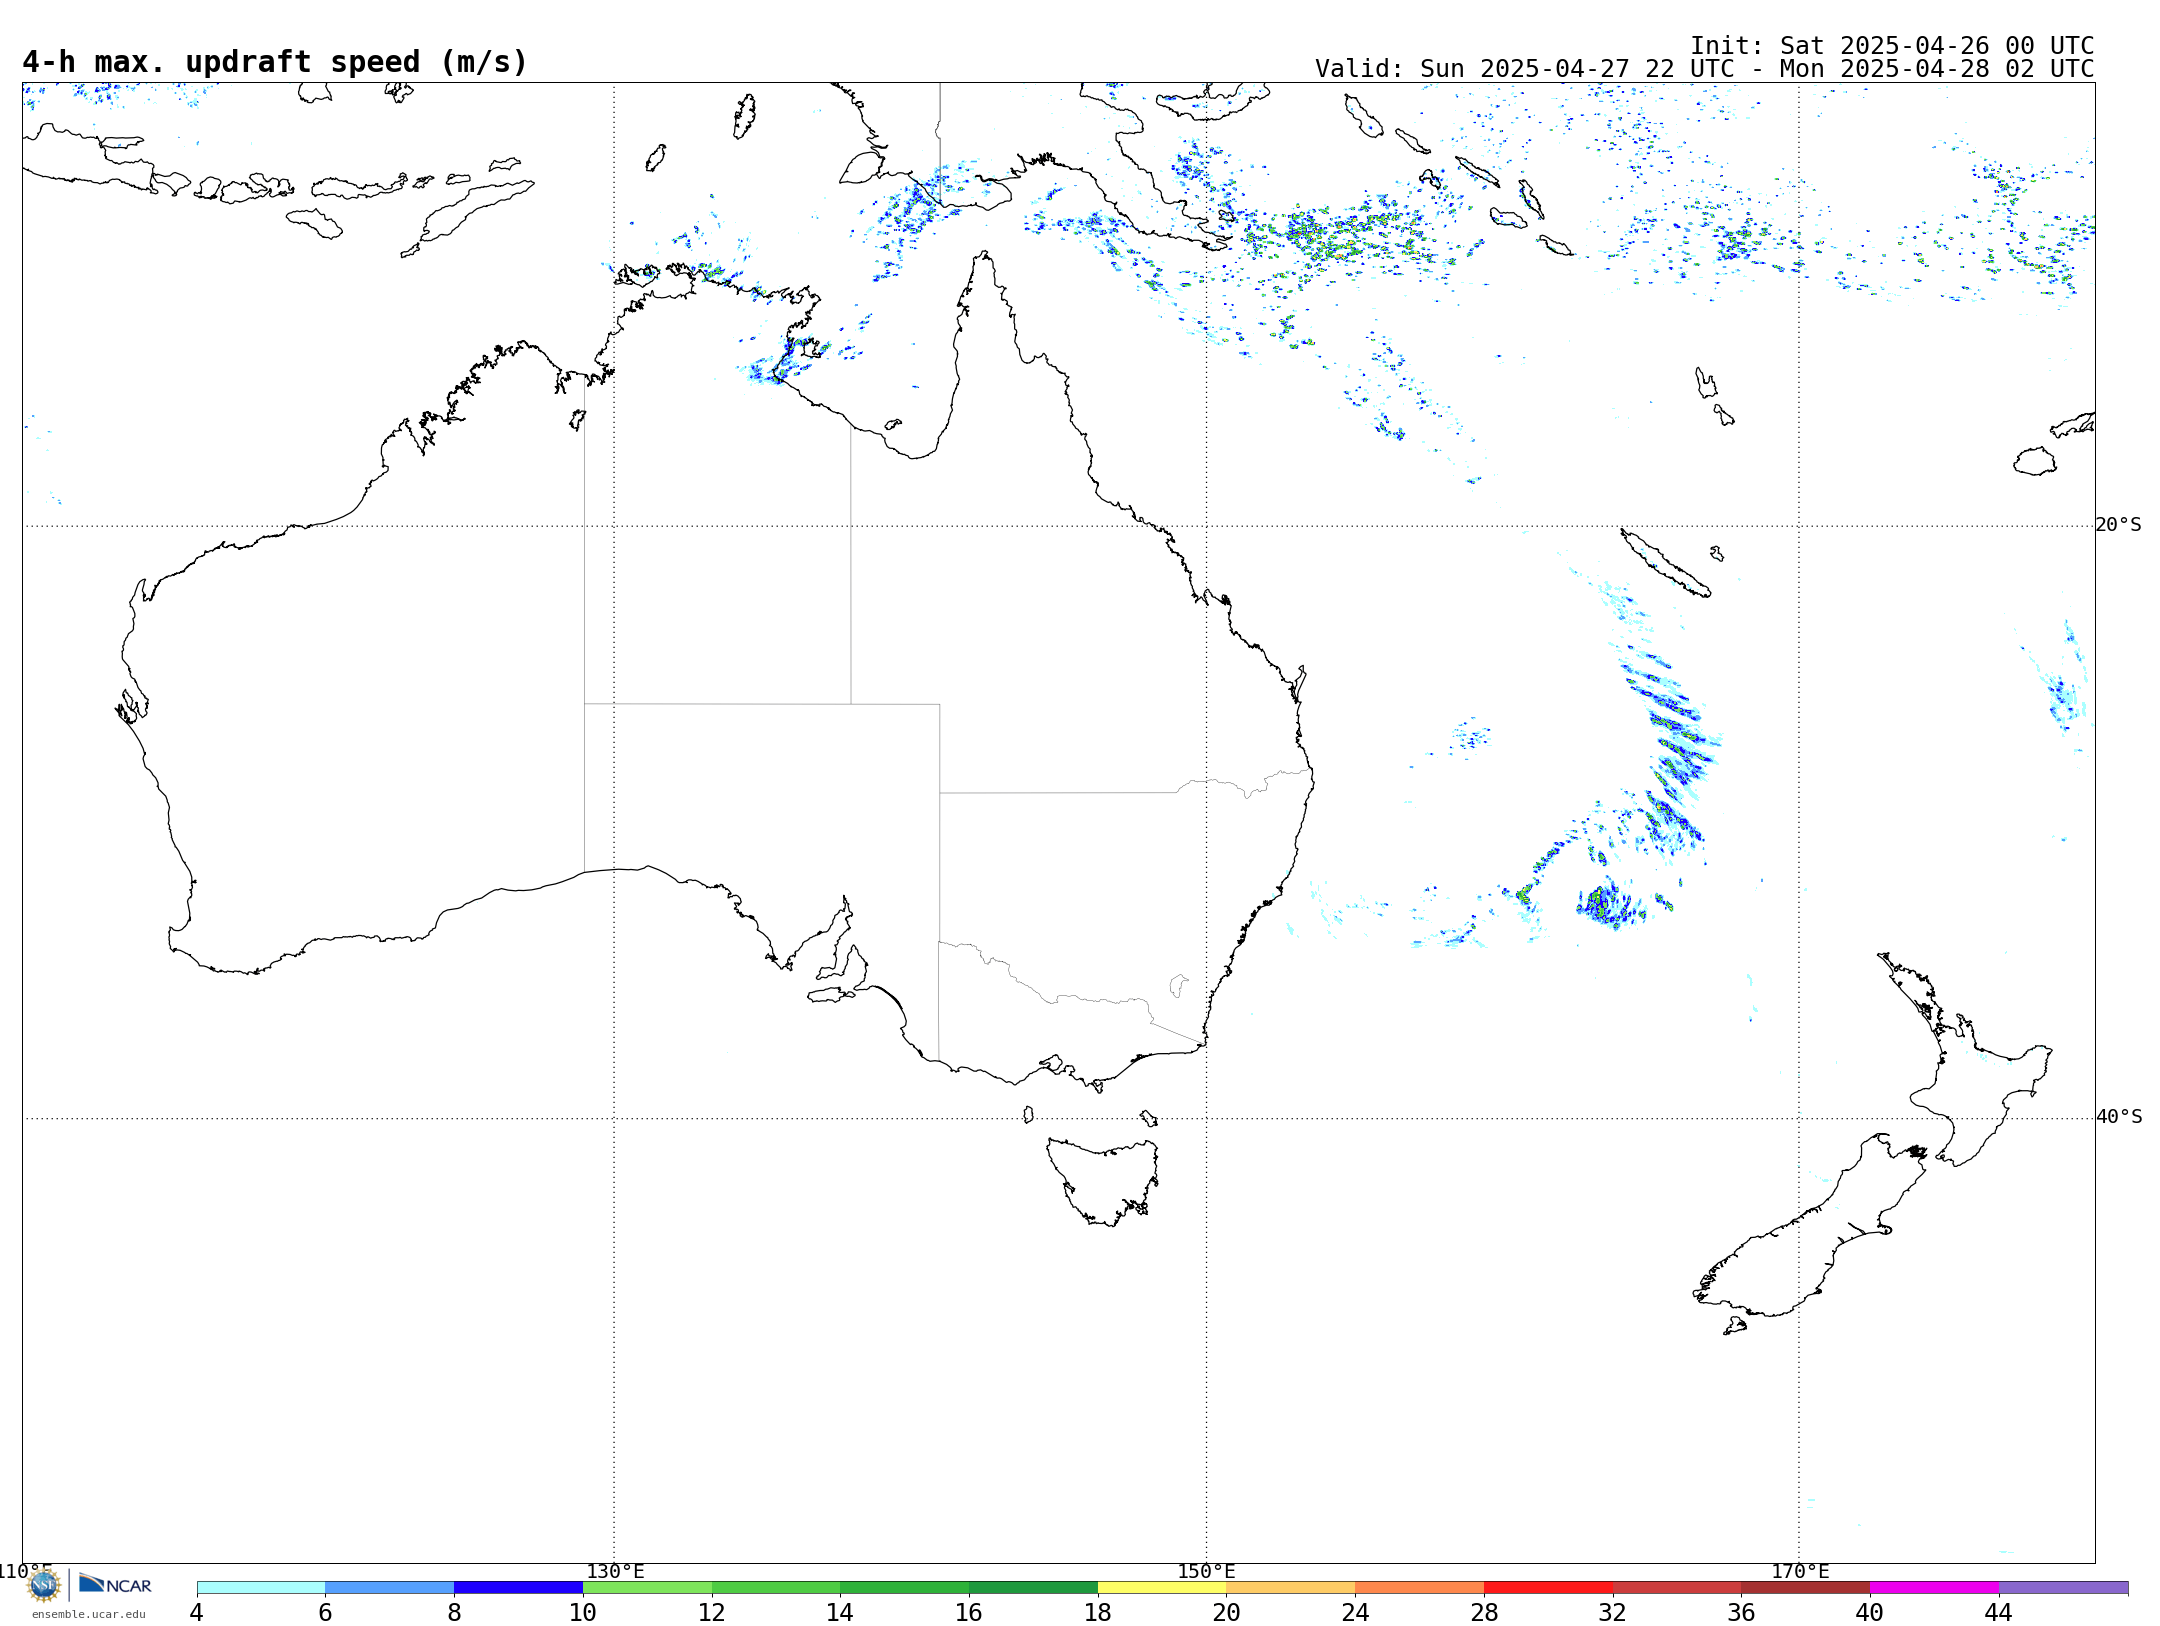Click the colorbar tick label '4'
The width and height of the screenshot is (2160, 1626).
click(x=197, y=1613)
